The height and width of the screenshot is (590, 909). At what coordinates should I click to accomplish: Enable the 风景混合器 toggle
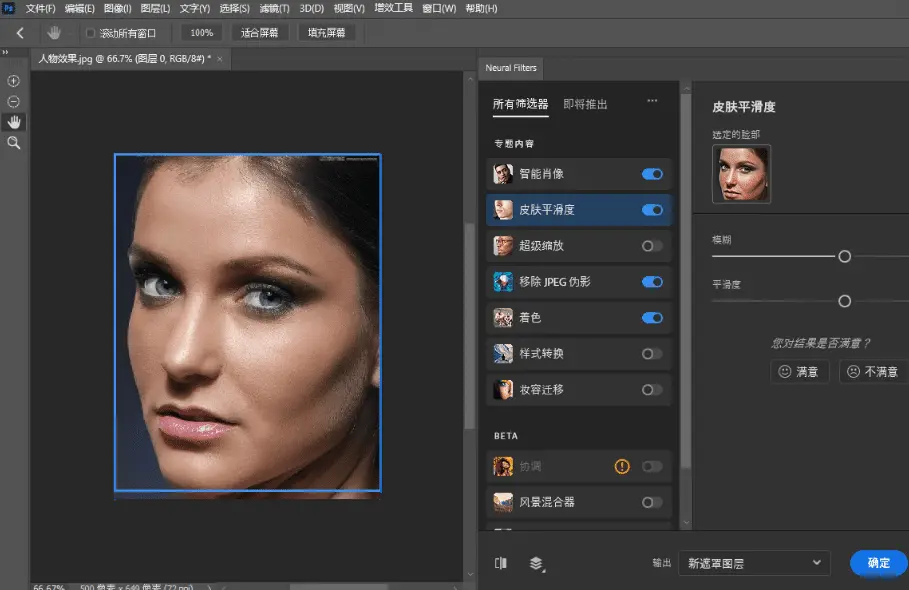pos(652,502)
